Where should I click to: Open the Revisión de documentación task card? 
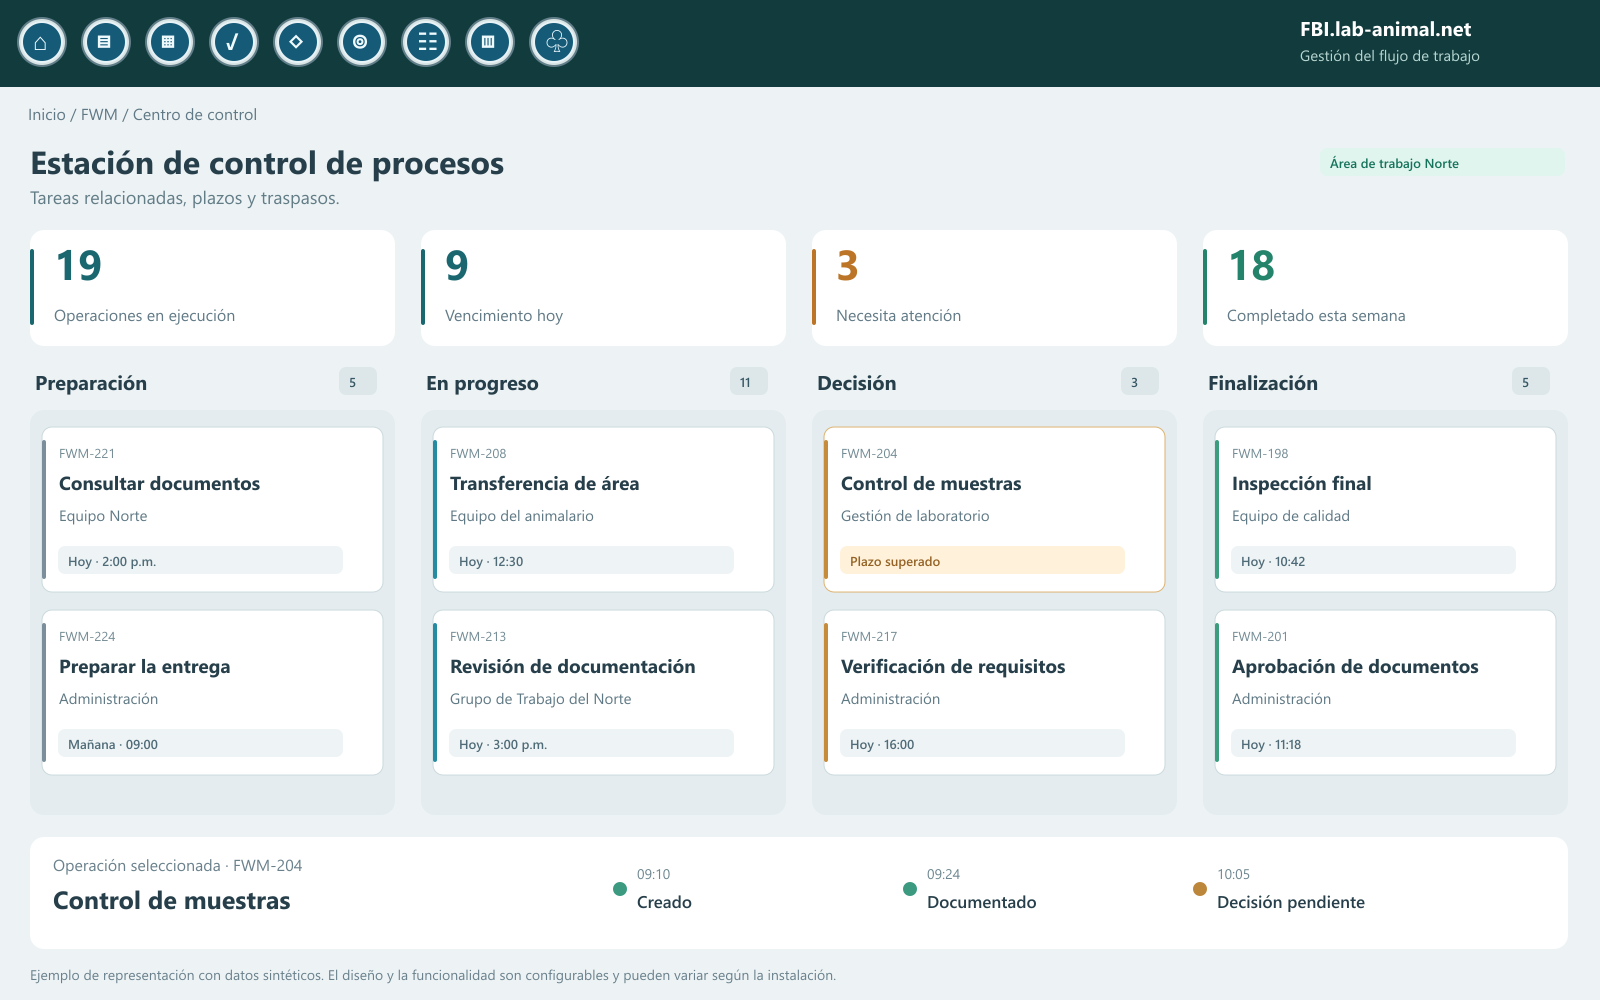point(603,693)
